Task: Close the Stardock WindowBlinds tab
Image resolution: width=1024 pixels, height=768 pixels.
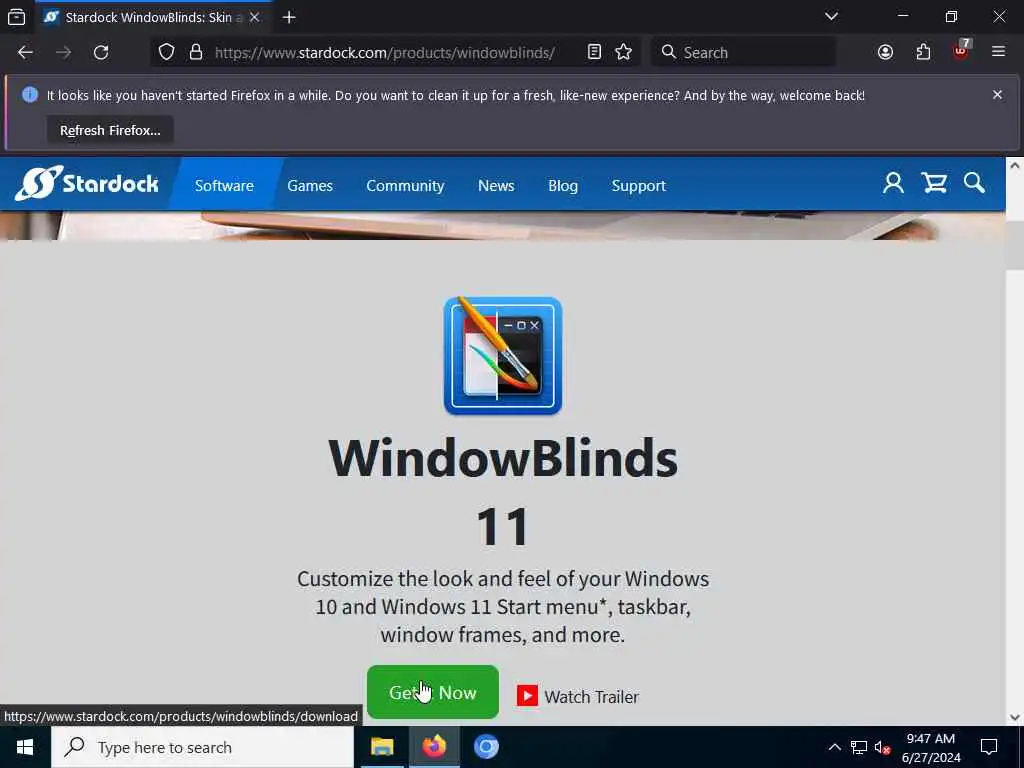Action: [x=255, y=18]
